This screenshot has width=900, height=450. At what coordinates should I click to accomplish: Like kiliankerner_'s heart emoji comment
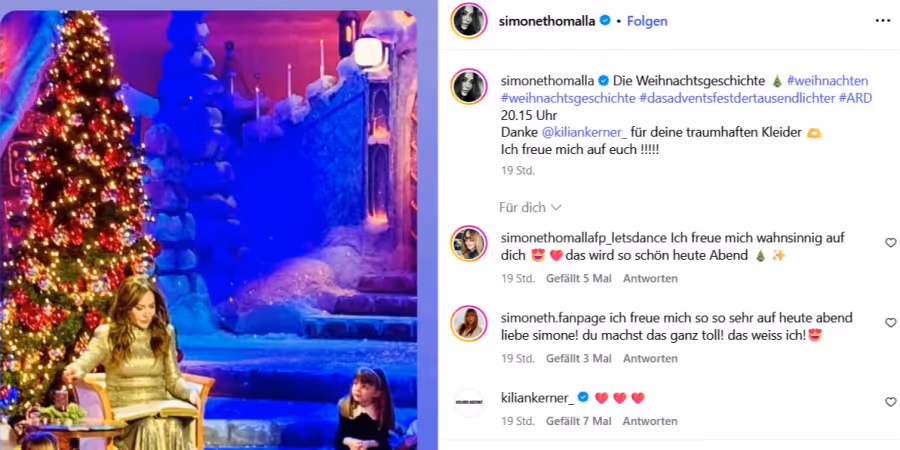coord(890,402)
